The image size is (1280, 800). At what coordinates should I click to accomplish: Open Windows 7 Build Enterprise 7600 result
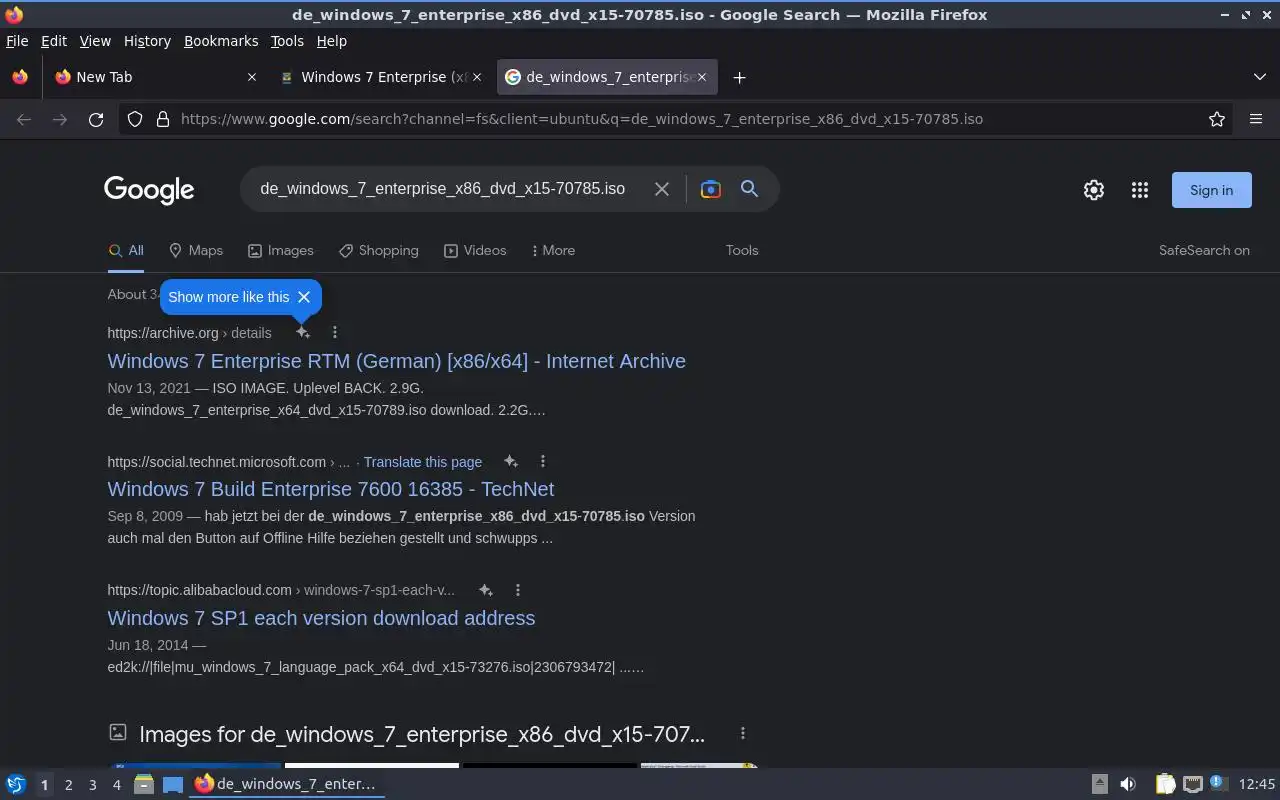[330, 489]
